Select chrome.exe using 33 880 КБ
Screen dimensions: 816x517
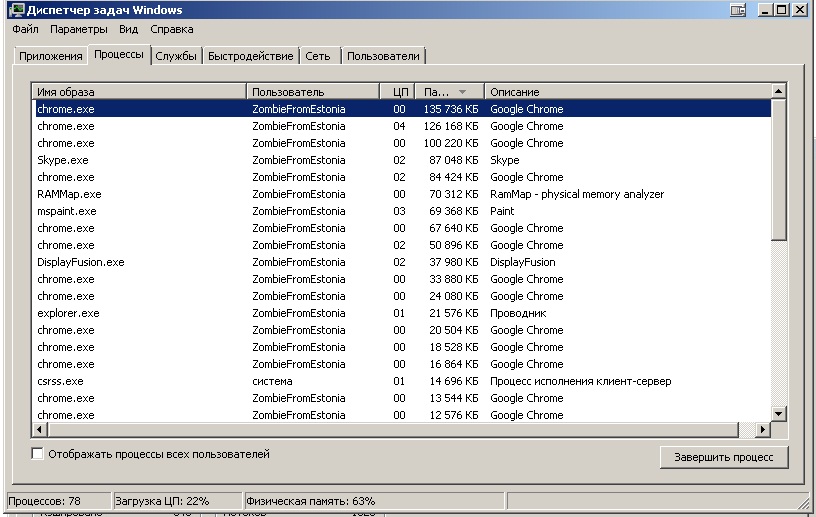point(401,279)
